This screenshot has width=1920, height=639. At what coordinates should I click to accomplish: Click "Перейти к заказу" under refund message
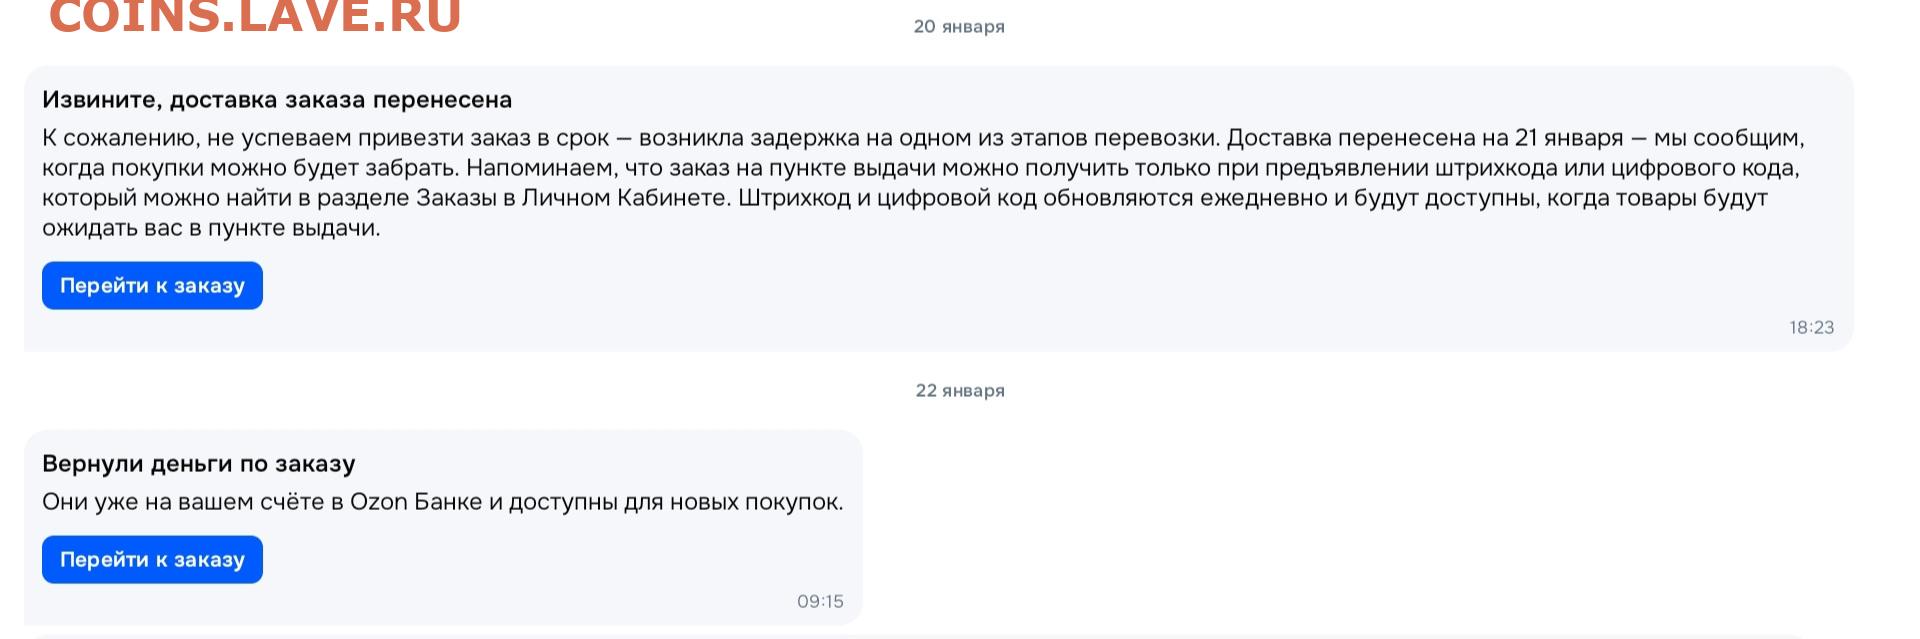tap(152, 560)
